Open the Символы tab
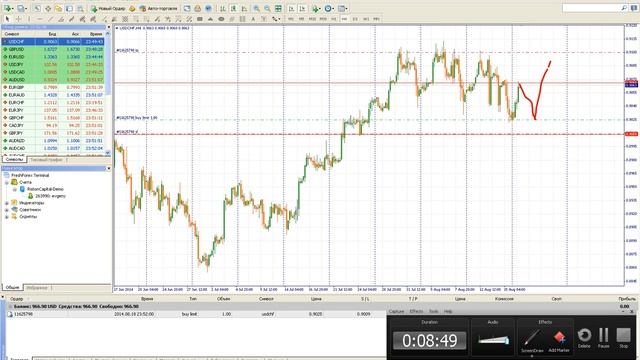Viewport: 640px width, 360px height. coord(15,160)
